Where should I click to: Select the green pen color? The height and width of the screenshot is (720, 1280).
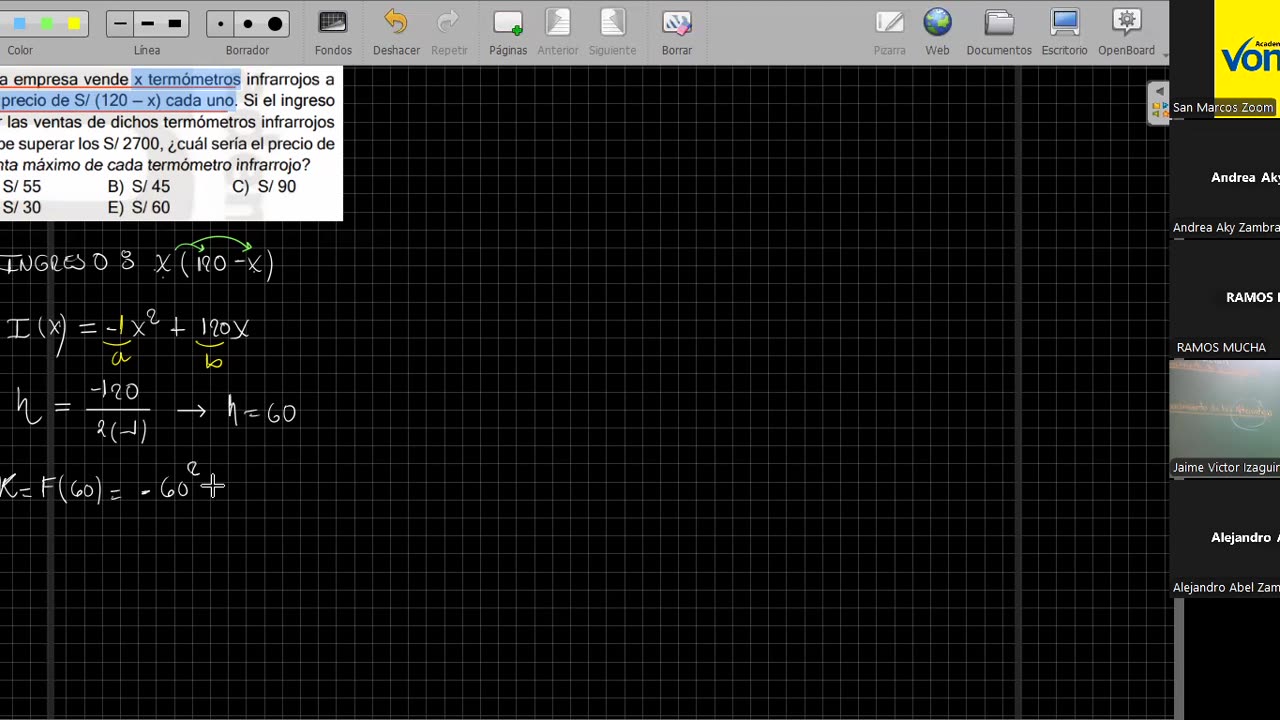46,23
